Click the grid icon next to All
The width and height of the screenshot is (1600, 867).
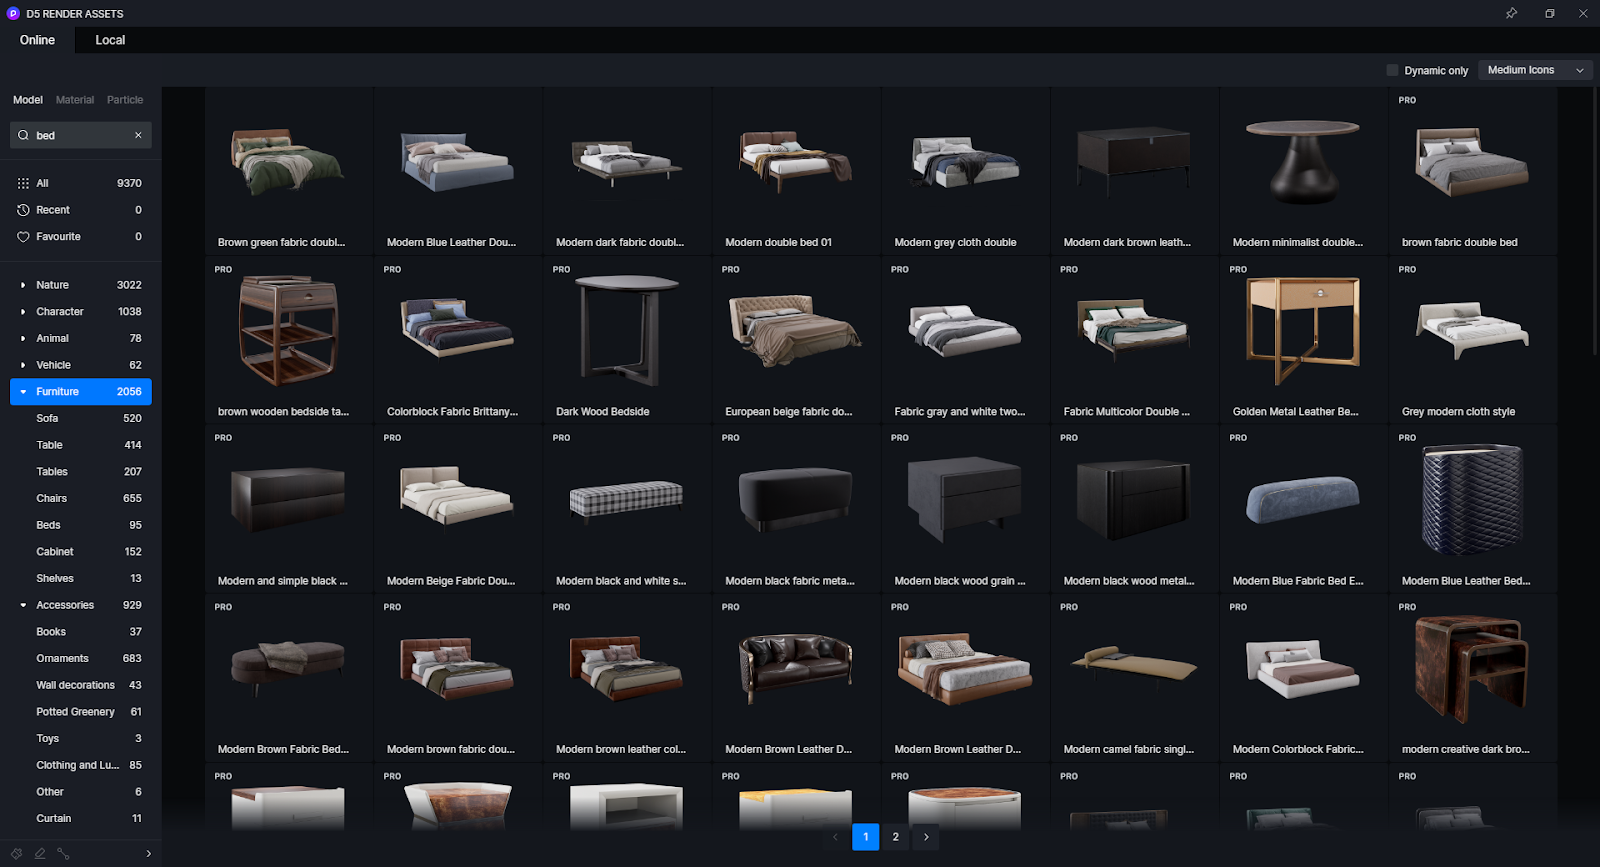[x=23, y=183]
